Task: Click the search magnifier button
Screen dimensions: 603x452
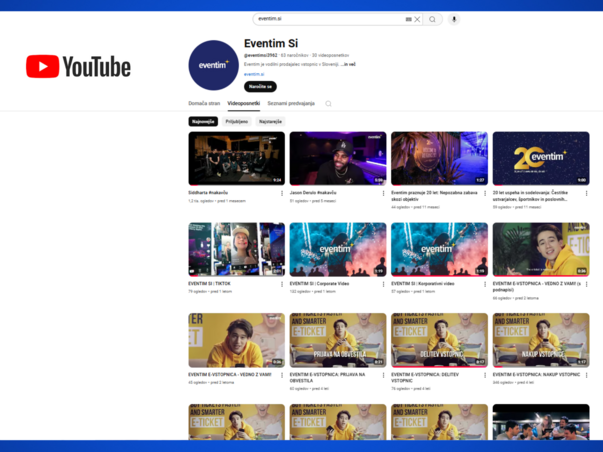Action: point(432,19)
